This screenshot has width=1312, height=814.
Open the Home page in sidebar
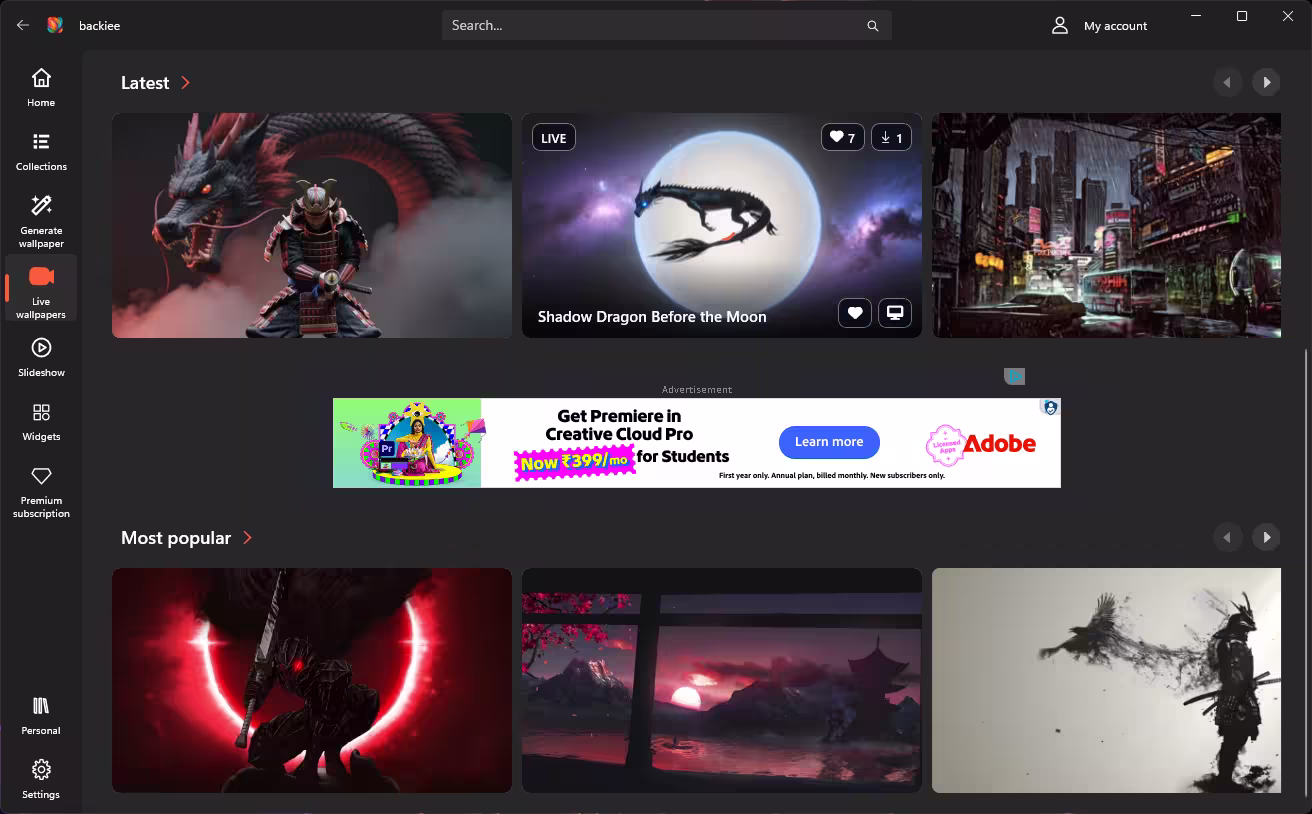coord(41,88)
